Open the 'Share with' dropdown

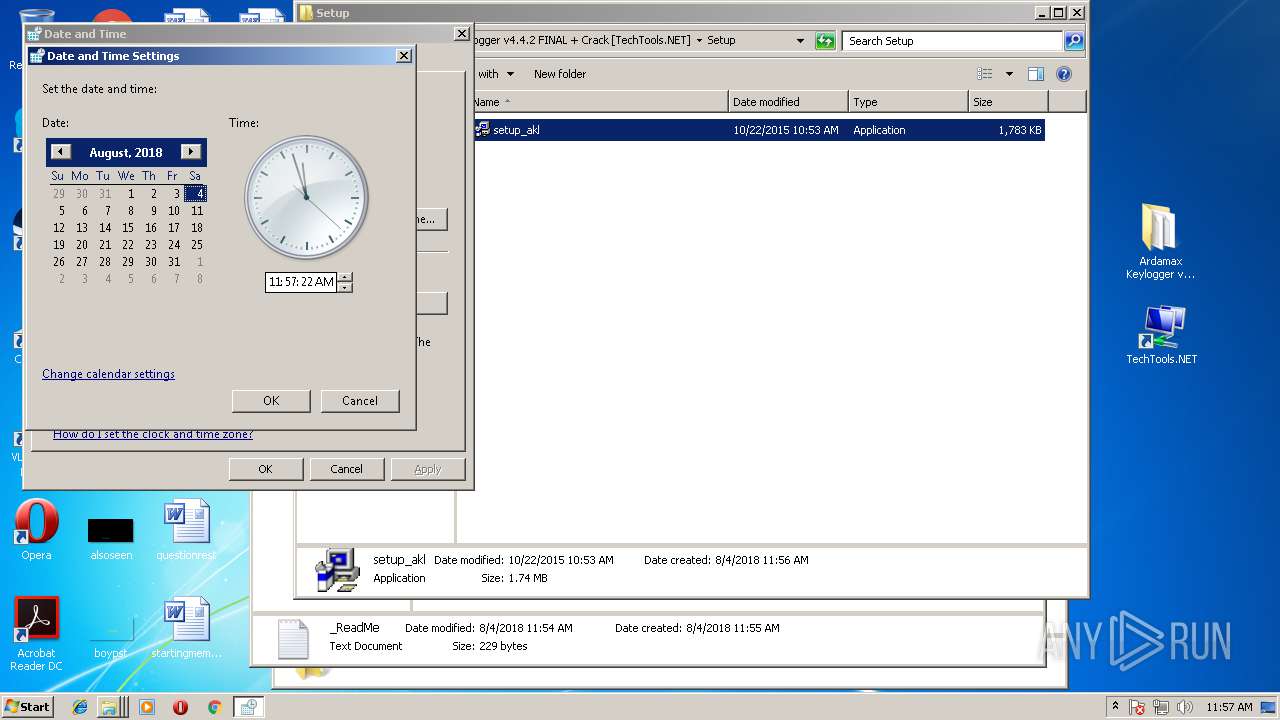[496, 74]
